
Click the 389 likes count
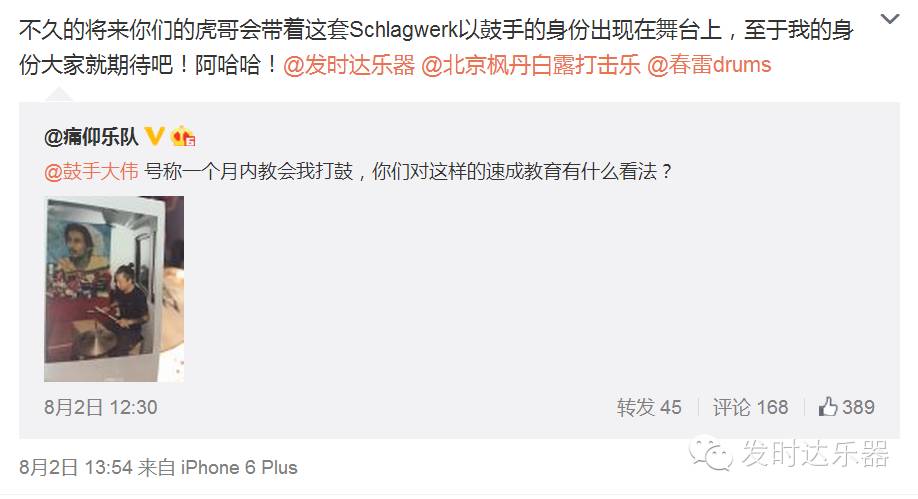858,407
